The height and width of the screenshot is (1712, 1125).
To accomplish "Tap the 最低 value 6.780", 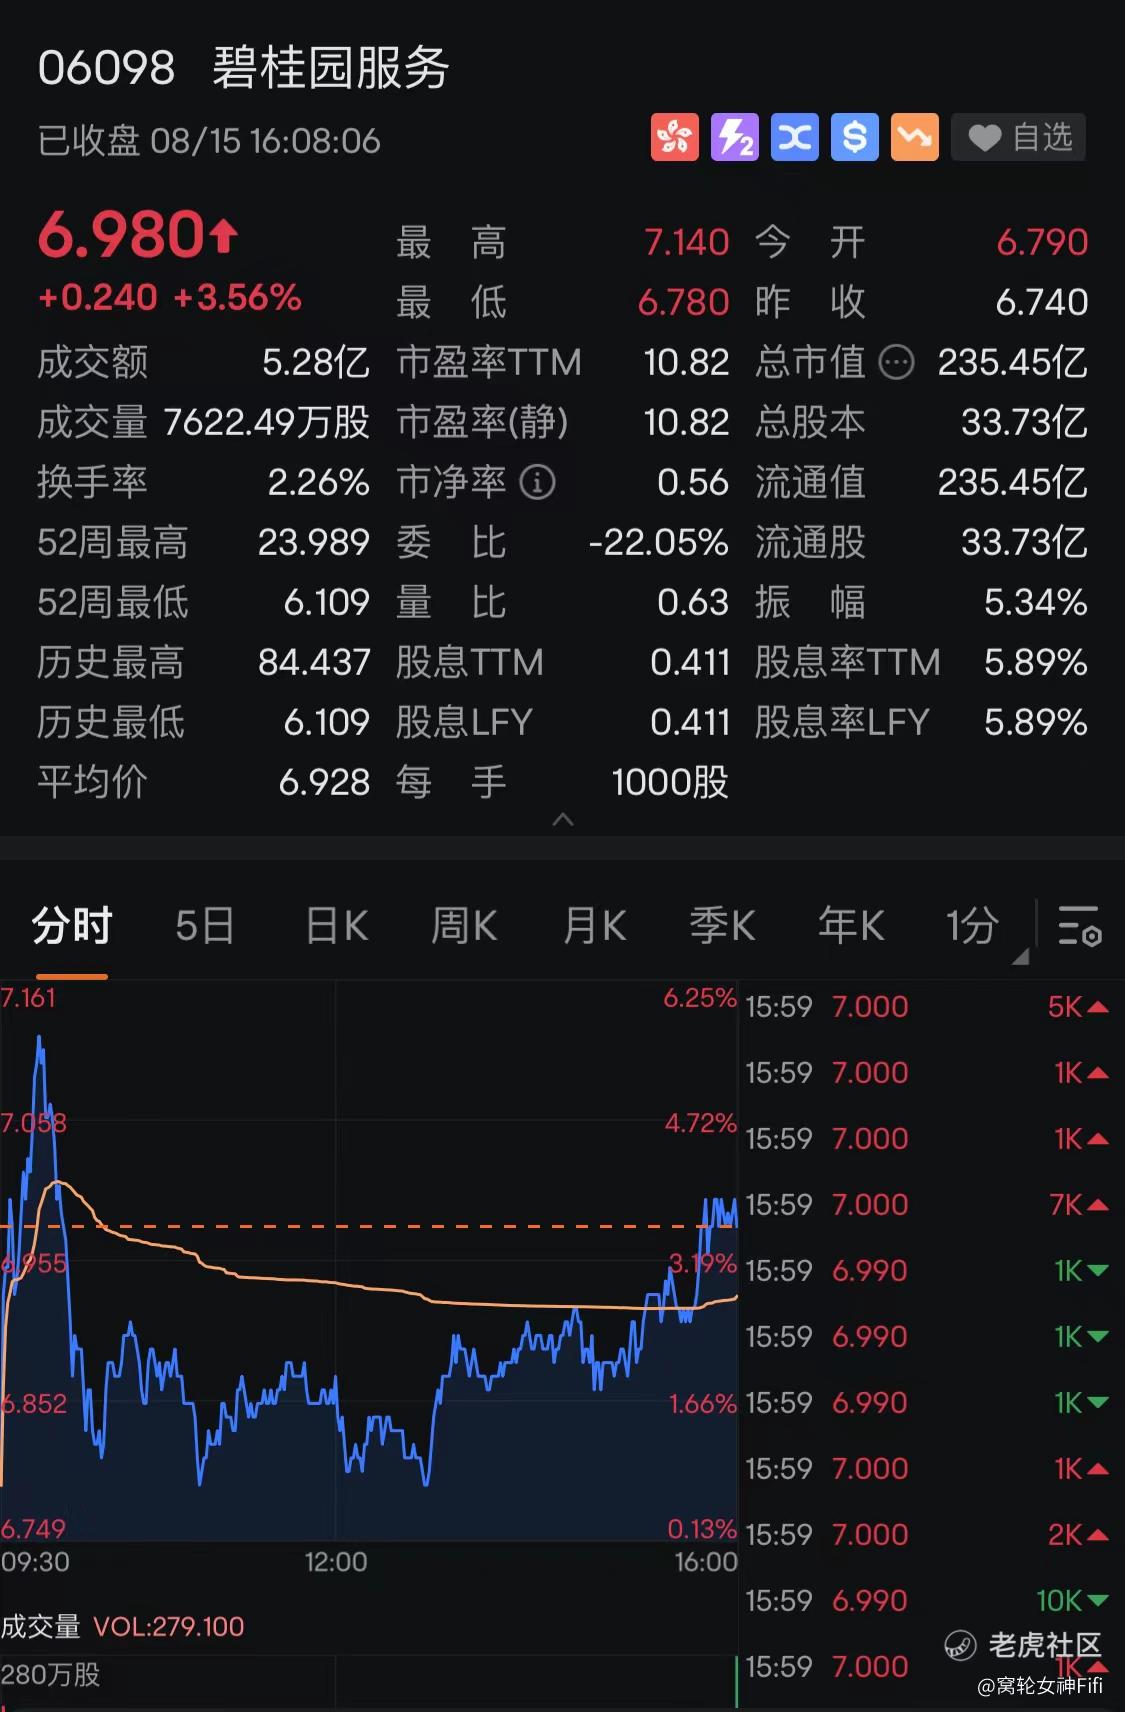I will click(684, 302).
